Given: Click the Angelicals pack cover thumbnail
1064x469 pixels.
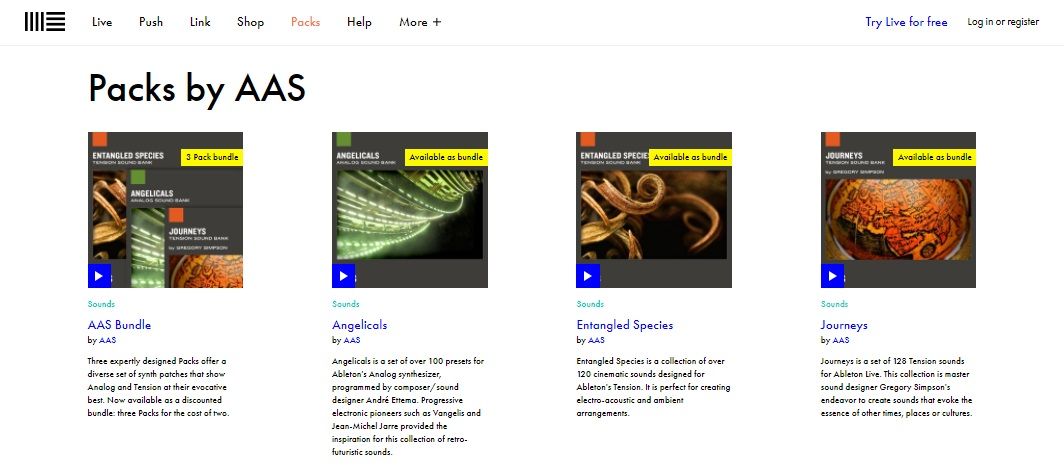Looking at the screenshot, I should pos(410,210).
